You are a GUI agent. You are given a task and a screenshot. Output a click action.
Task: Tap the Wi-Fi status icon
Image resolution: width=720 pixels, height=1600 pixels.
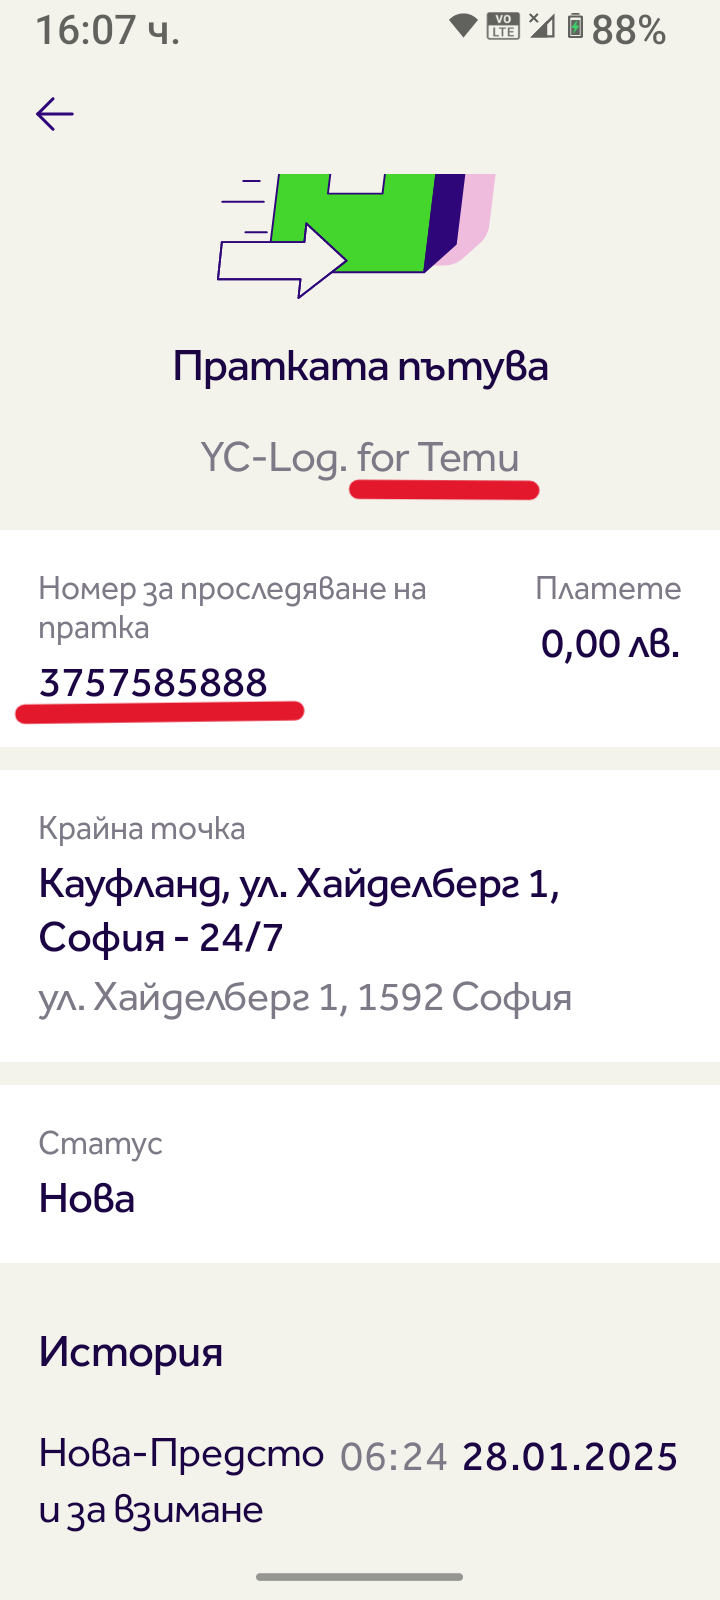tap(462, 26)
